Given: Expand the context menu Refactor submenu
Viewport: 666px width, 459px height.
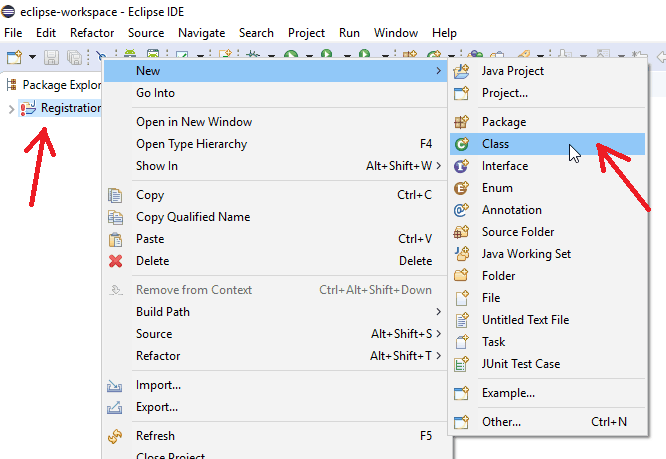Looking at the screenshot, I should coord(275,355).
